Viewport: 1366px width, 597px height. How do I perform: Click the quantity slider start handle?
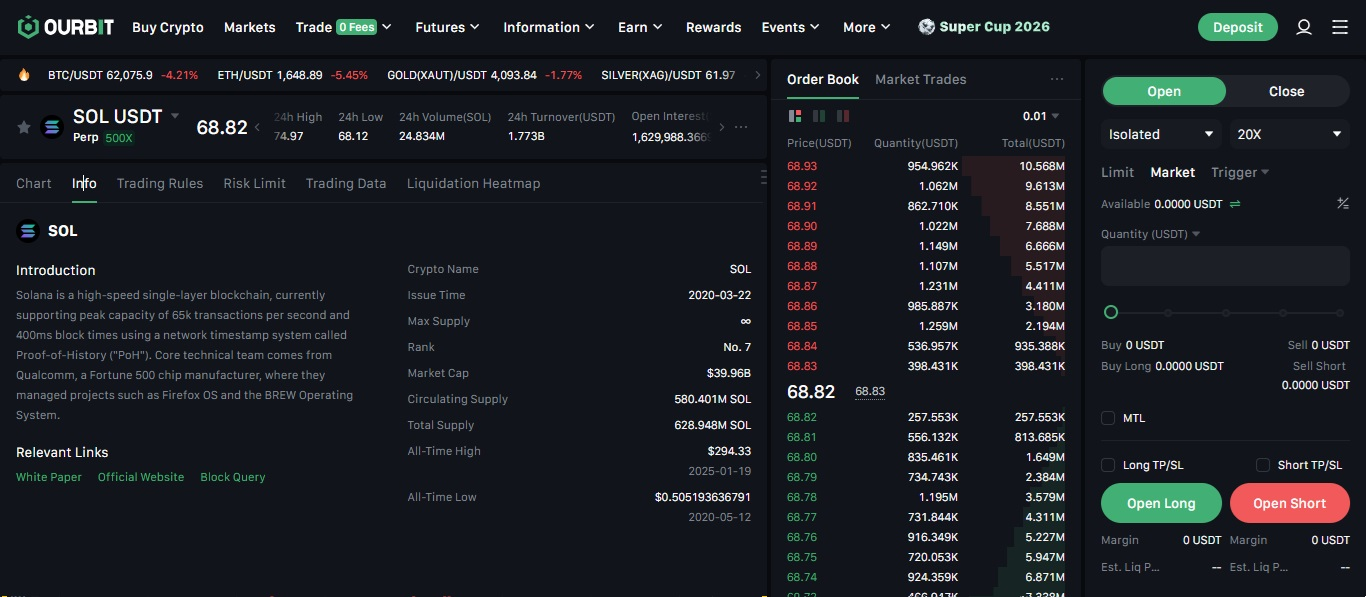pyautogui.click(x=1110, y=312)
